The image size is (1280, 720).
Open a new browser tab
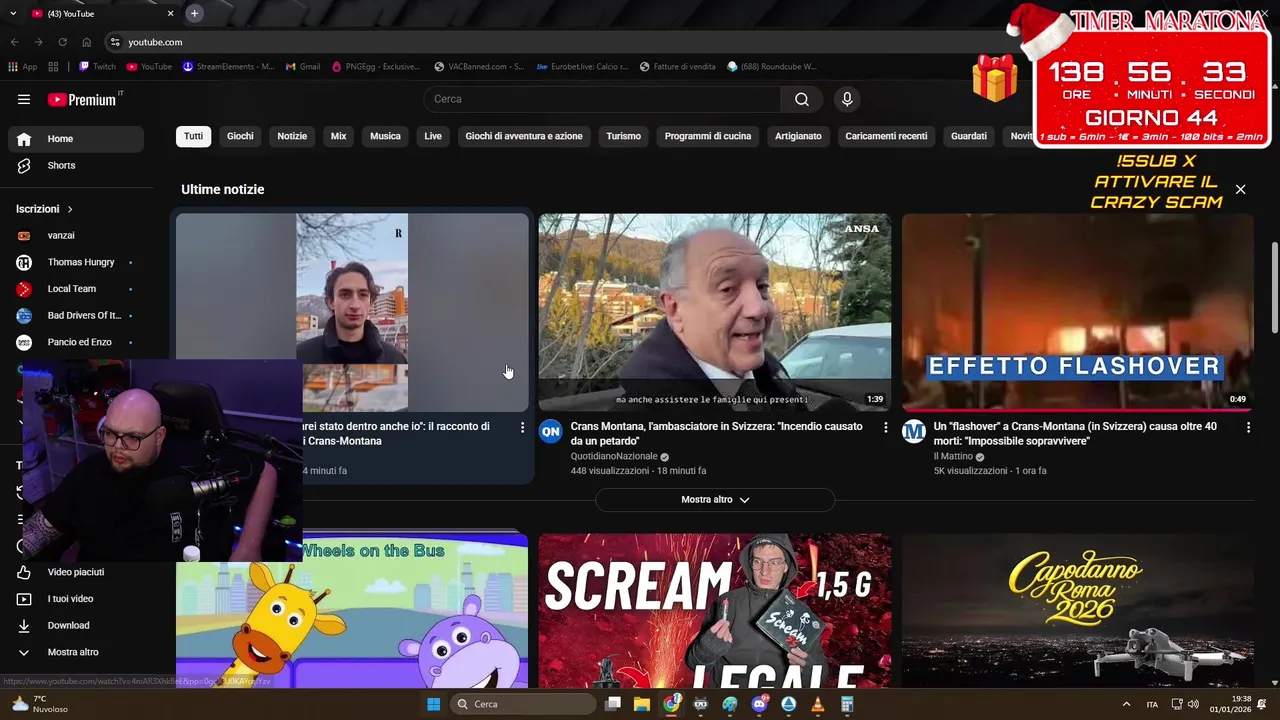click(x=194, y=13)
